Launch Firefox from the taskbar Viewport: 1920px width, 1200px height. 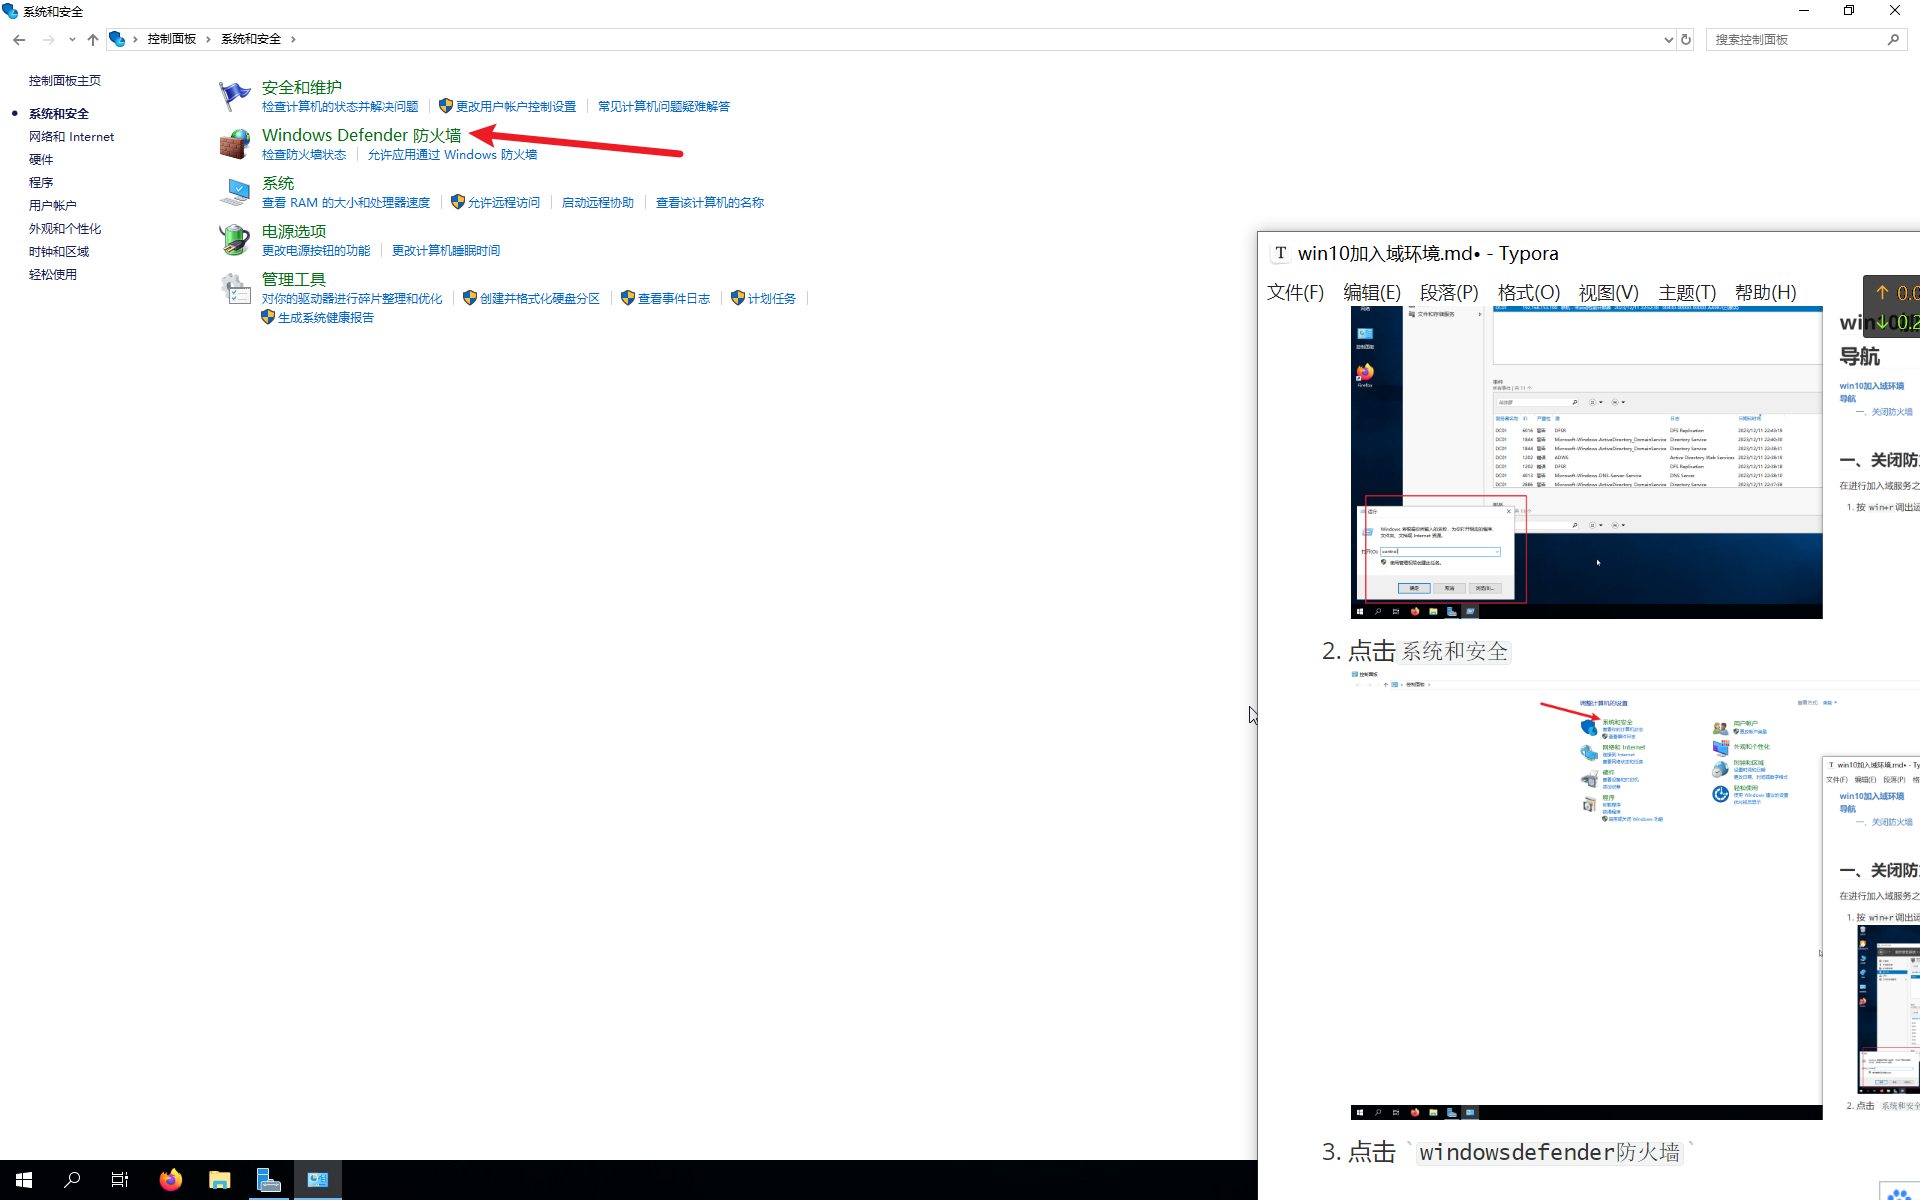coord(171,1180)
